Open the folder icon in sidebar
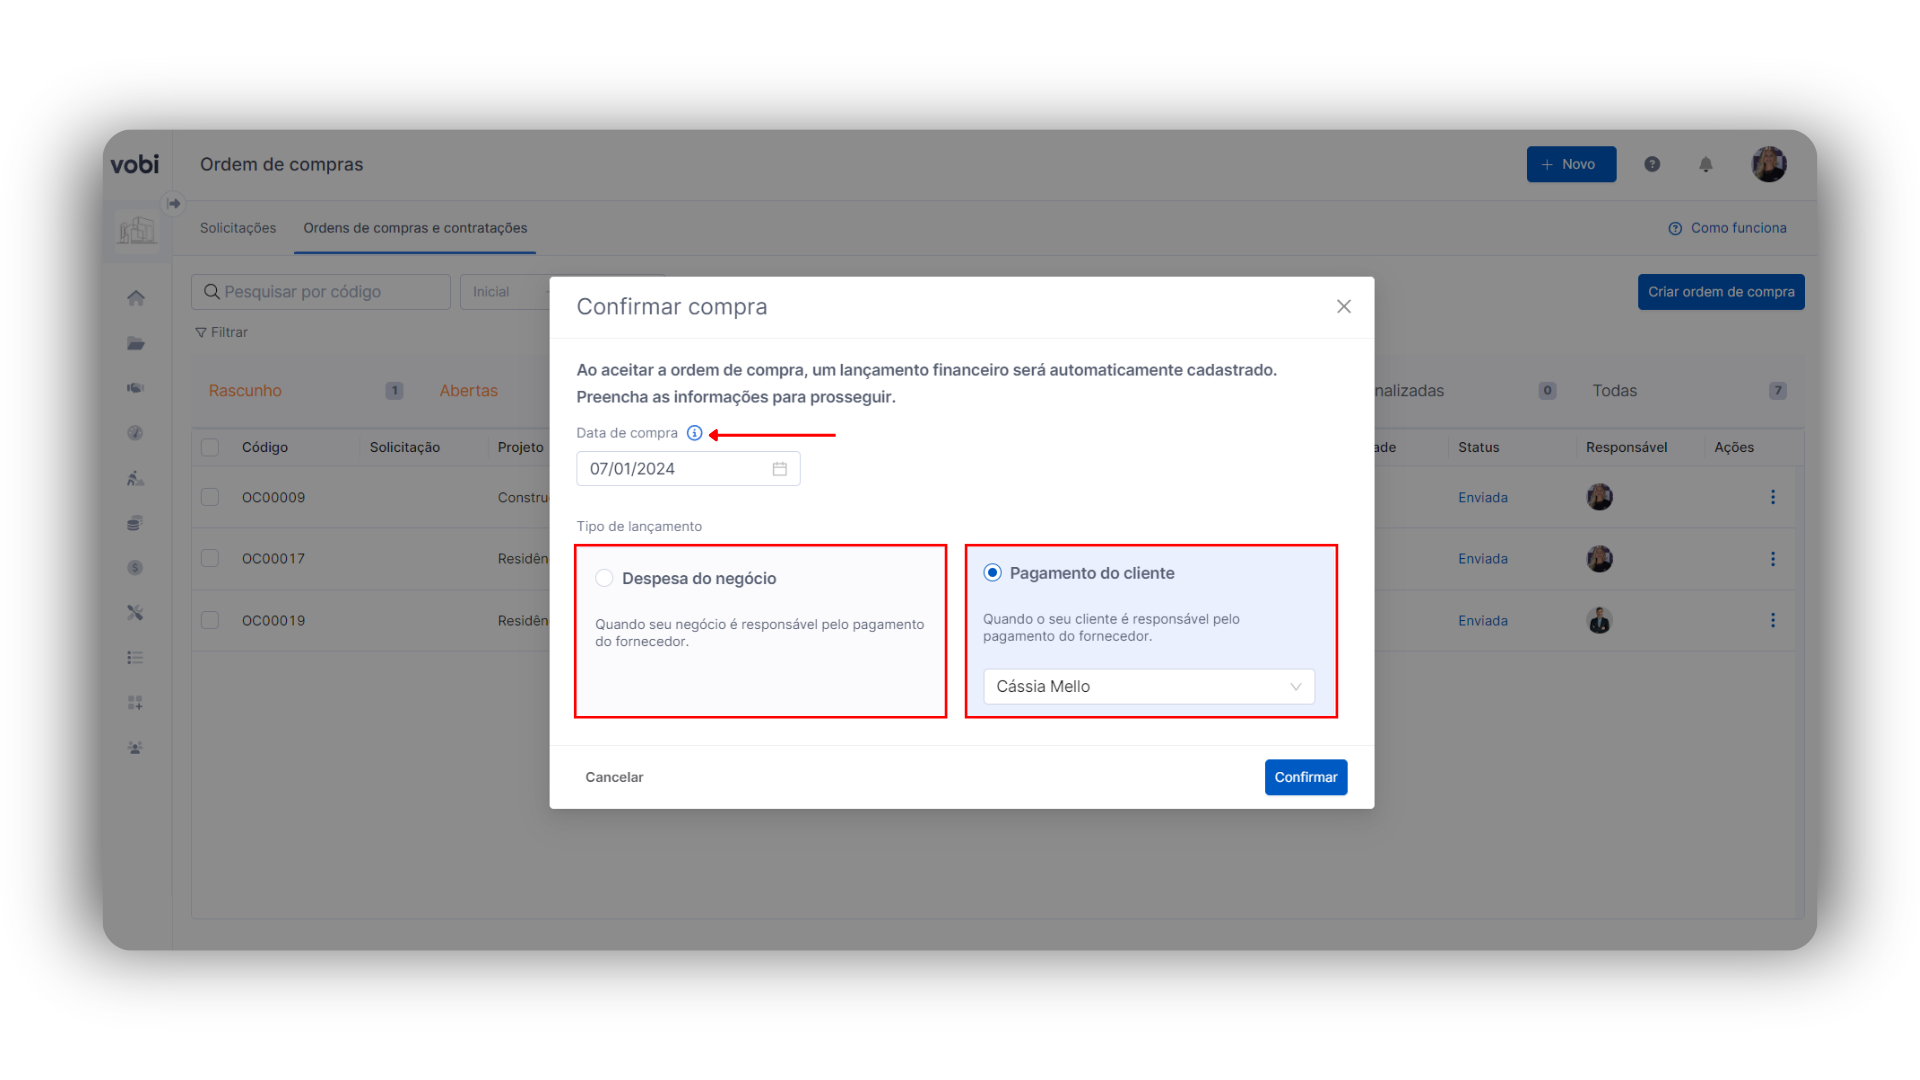 (x=136, y=343)
